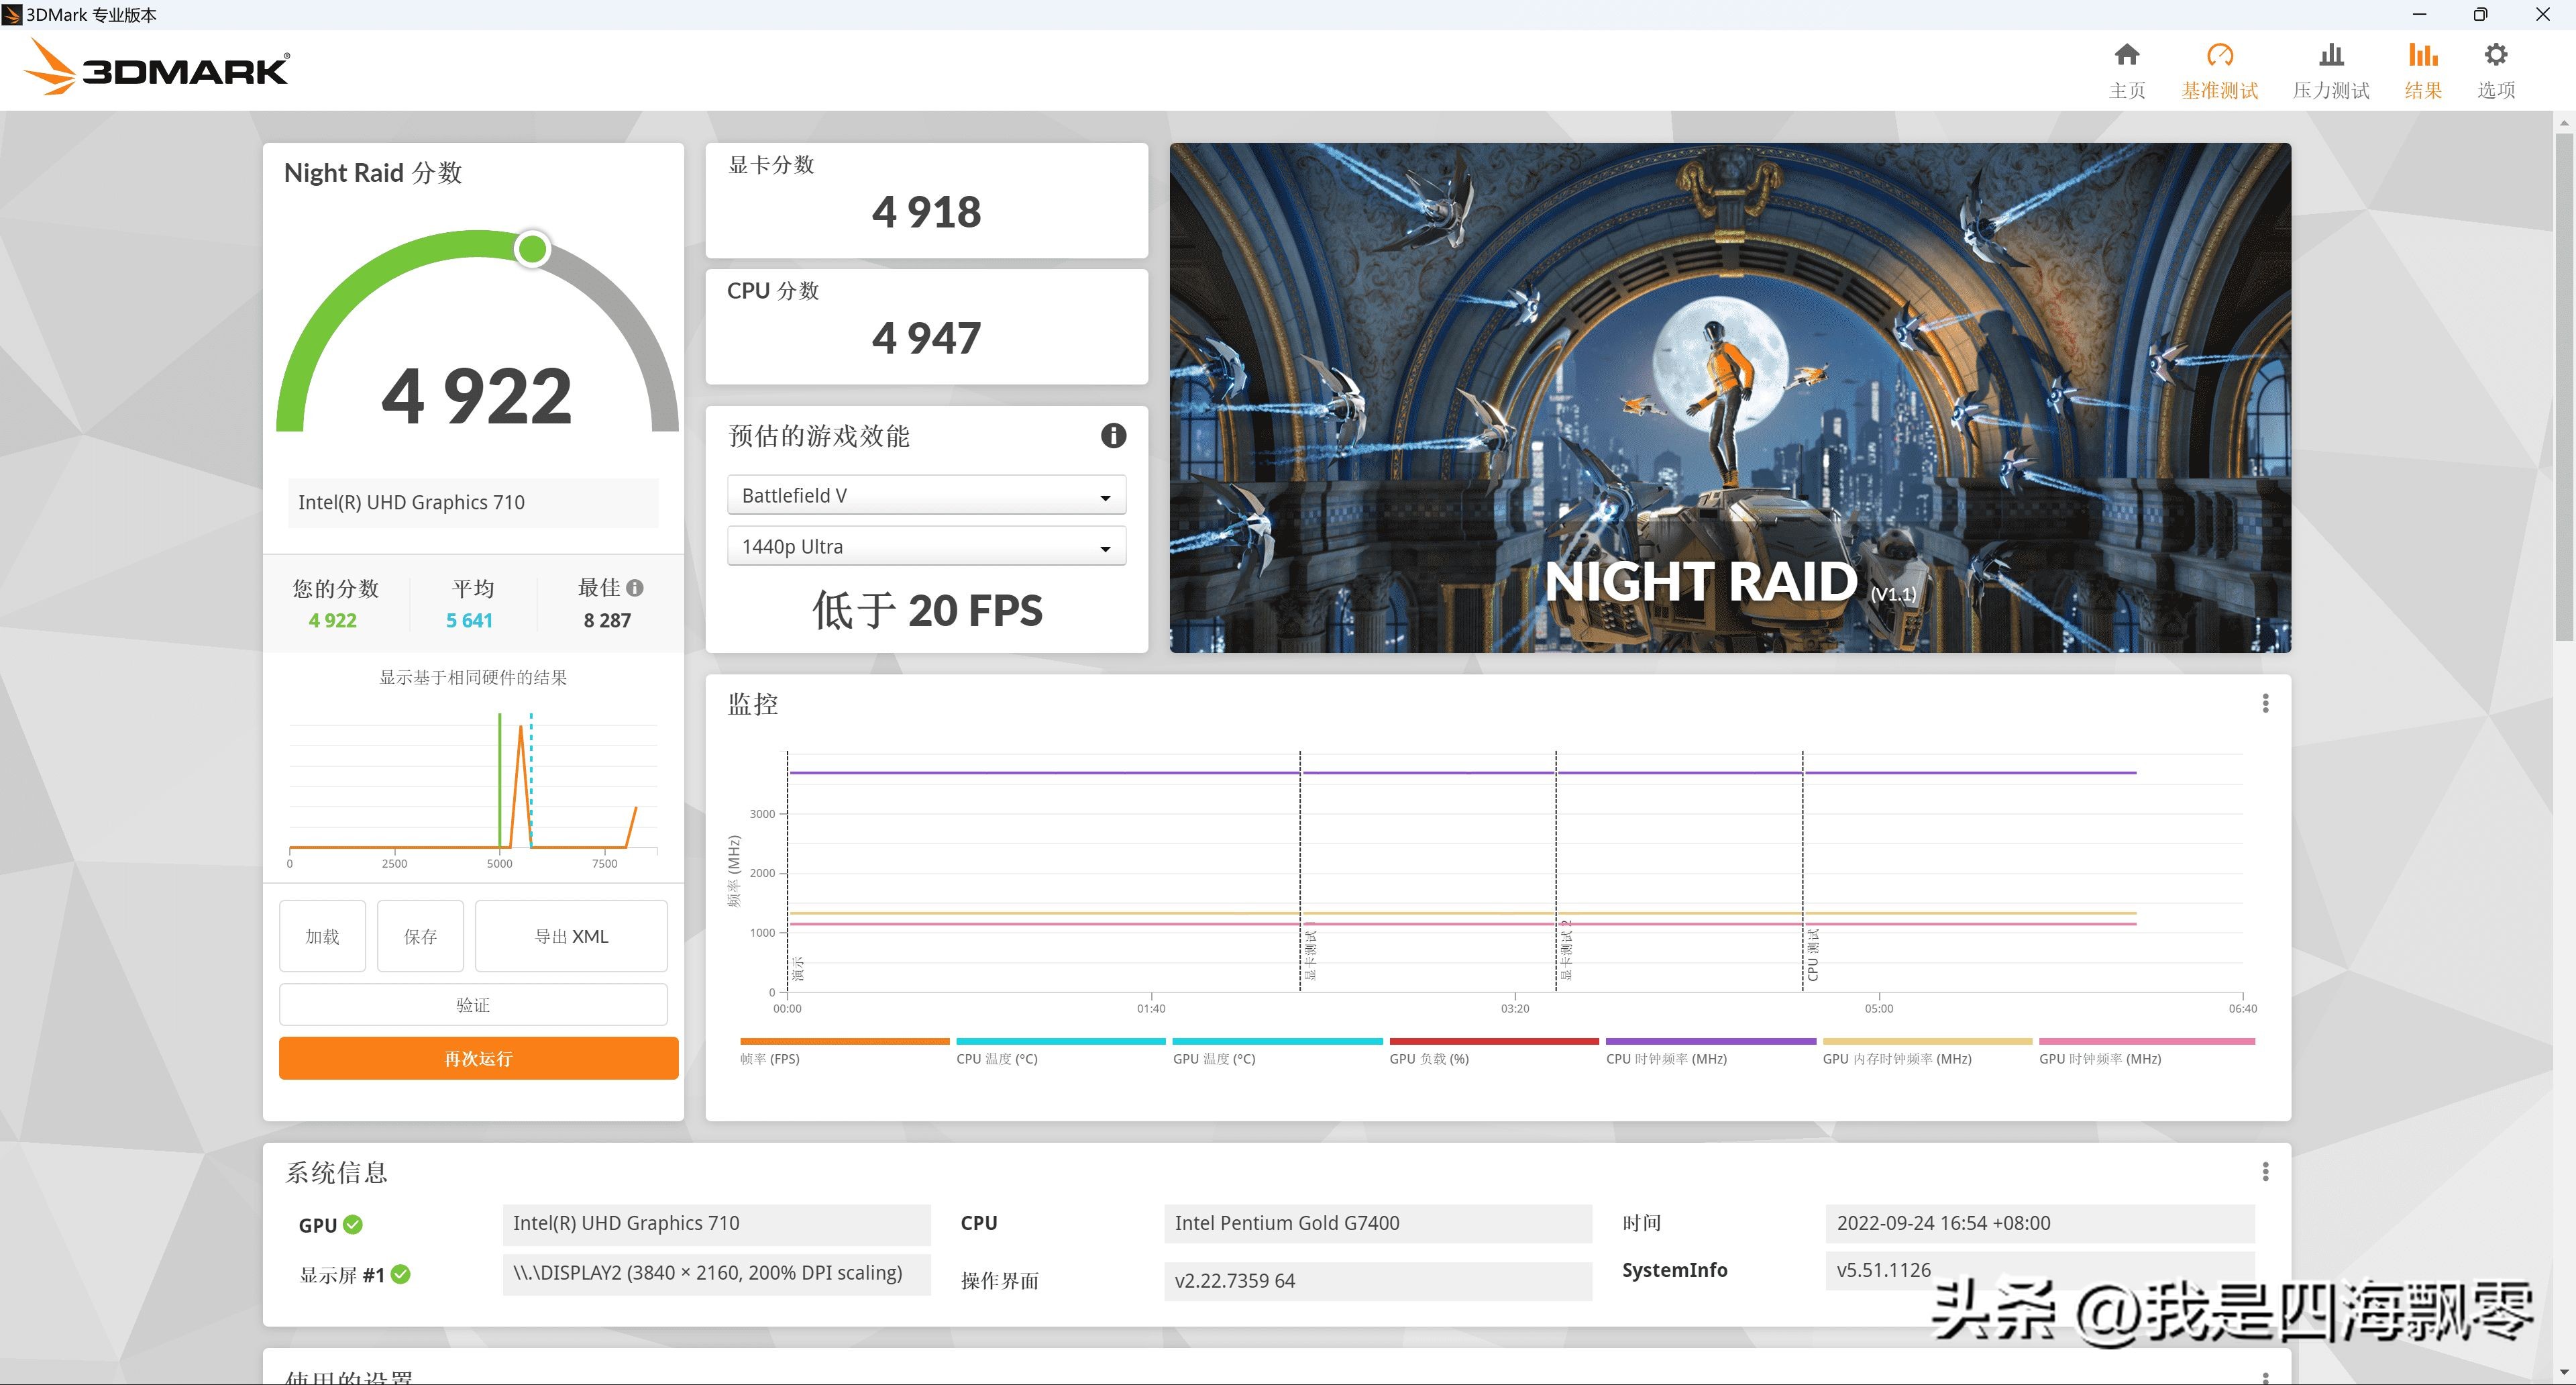Screen dimensions: 2576x1385
Task: Open the 主页 home page
Action: (2126, 68)
